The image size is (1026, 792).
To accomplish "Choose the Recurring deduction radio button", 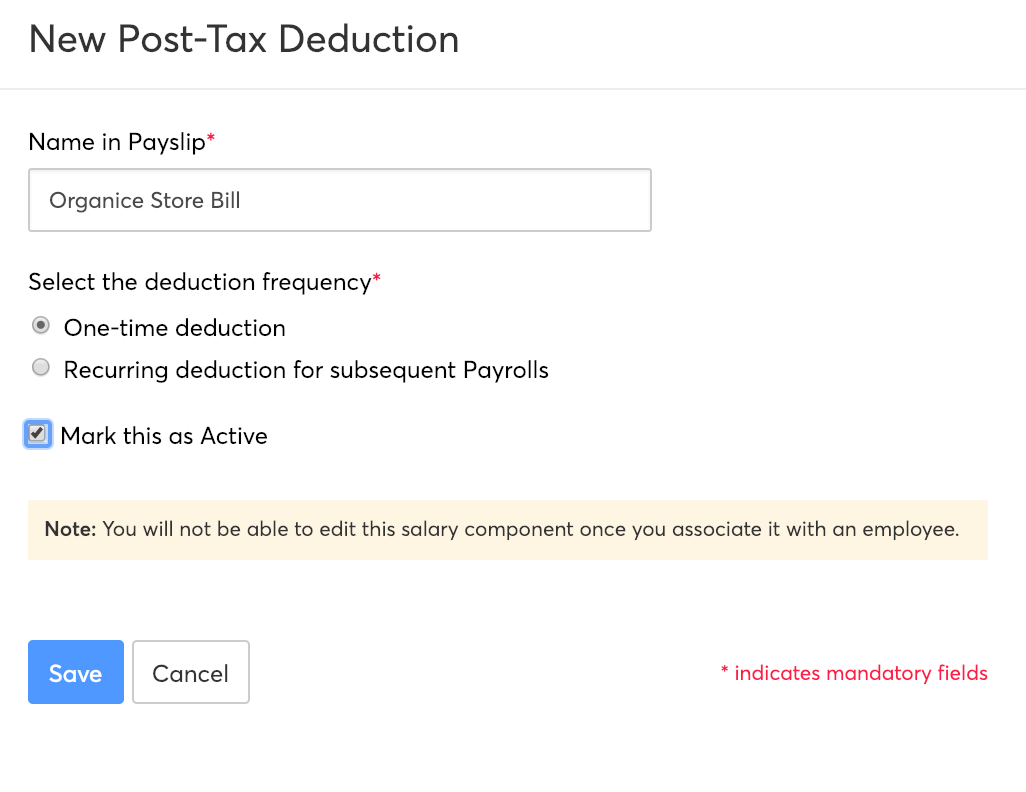I will pyautogui.click(x=41, y=368).
